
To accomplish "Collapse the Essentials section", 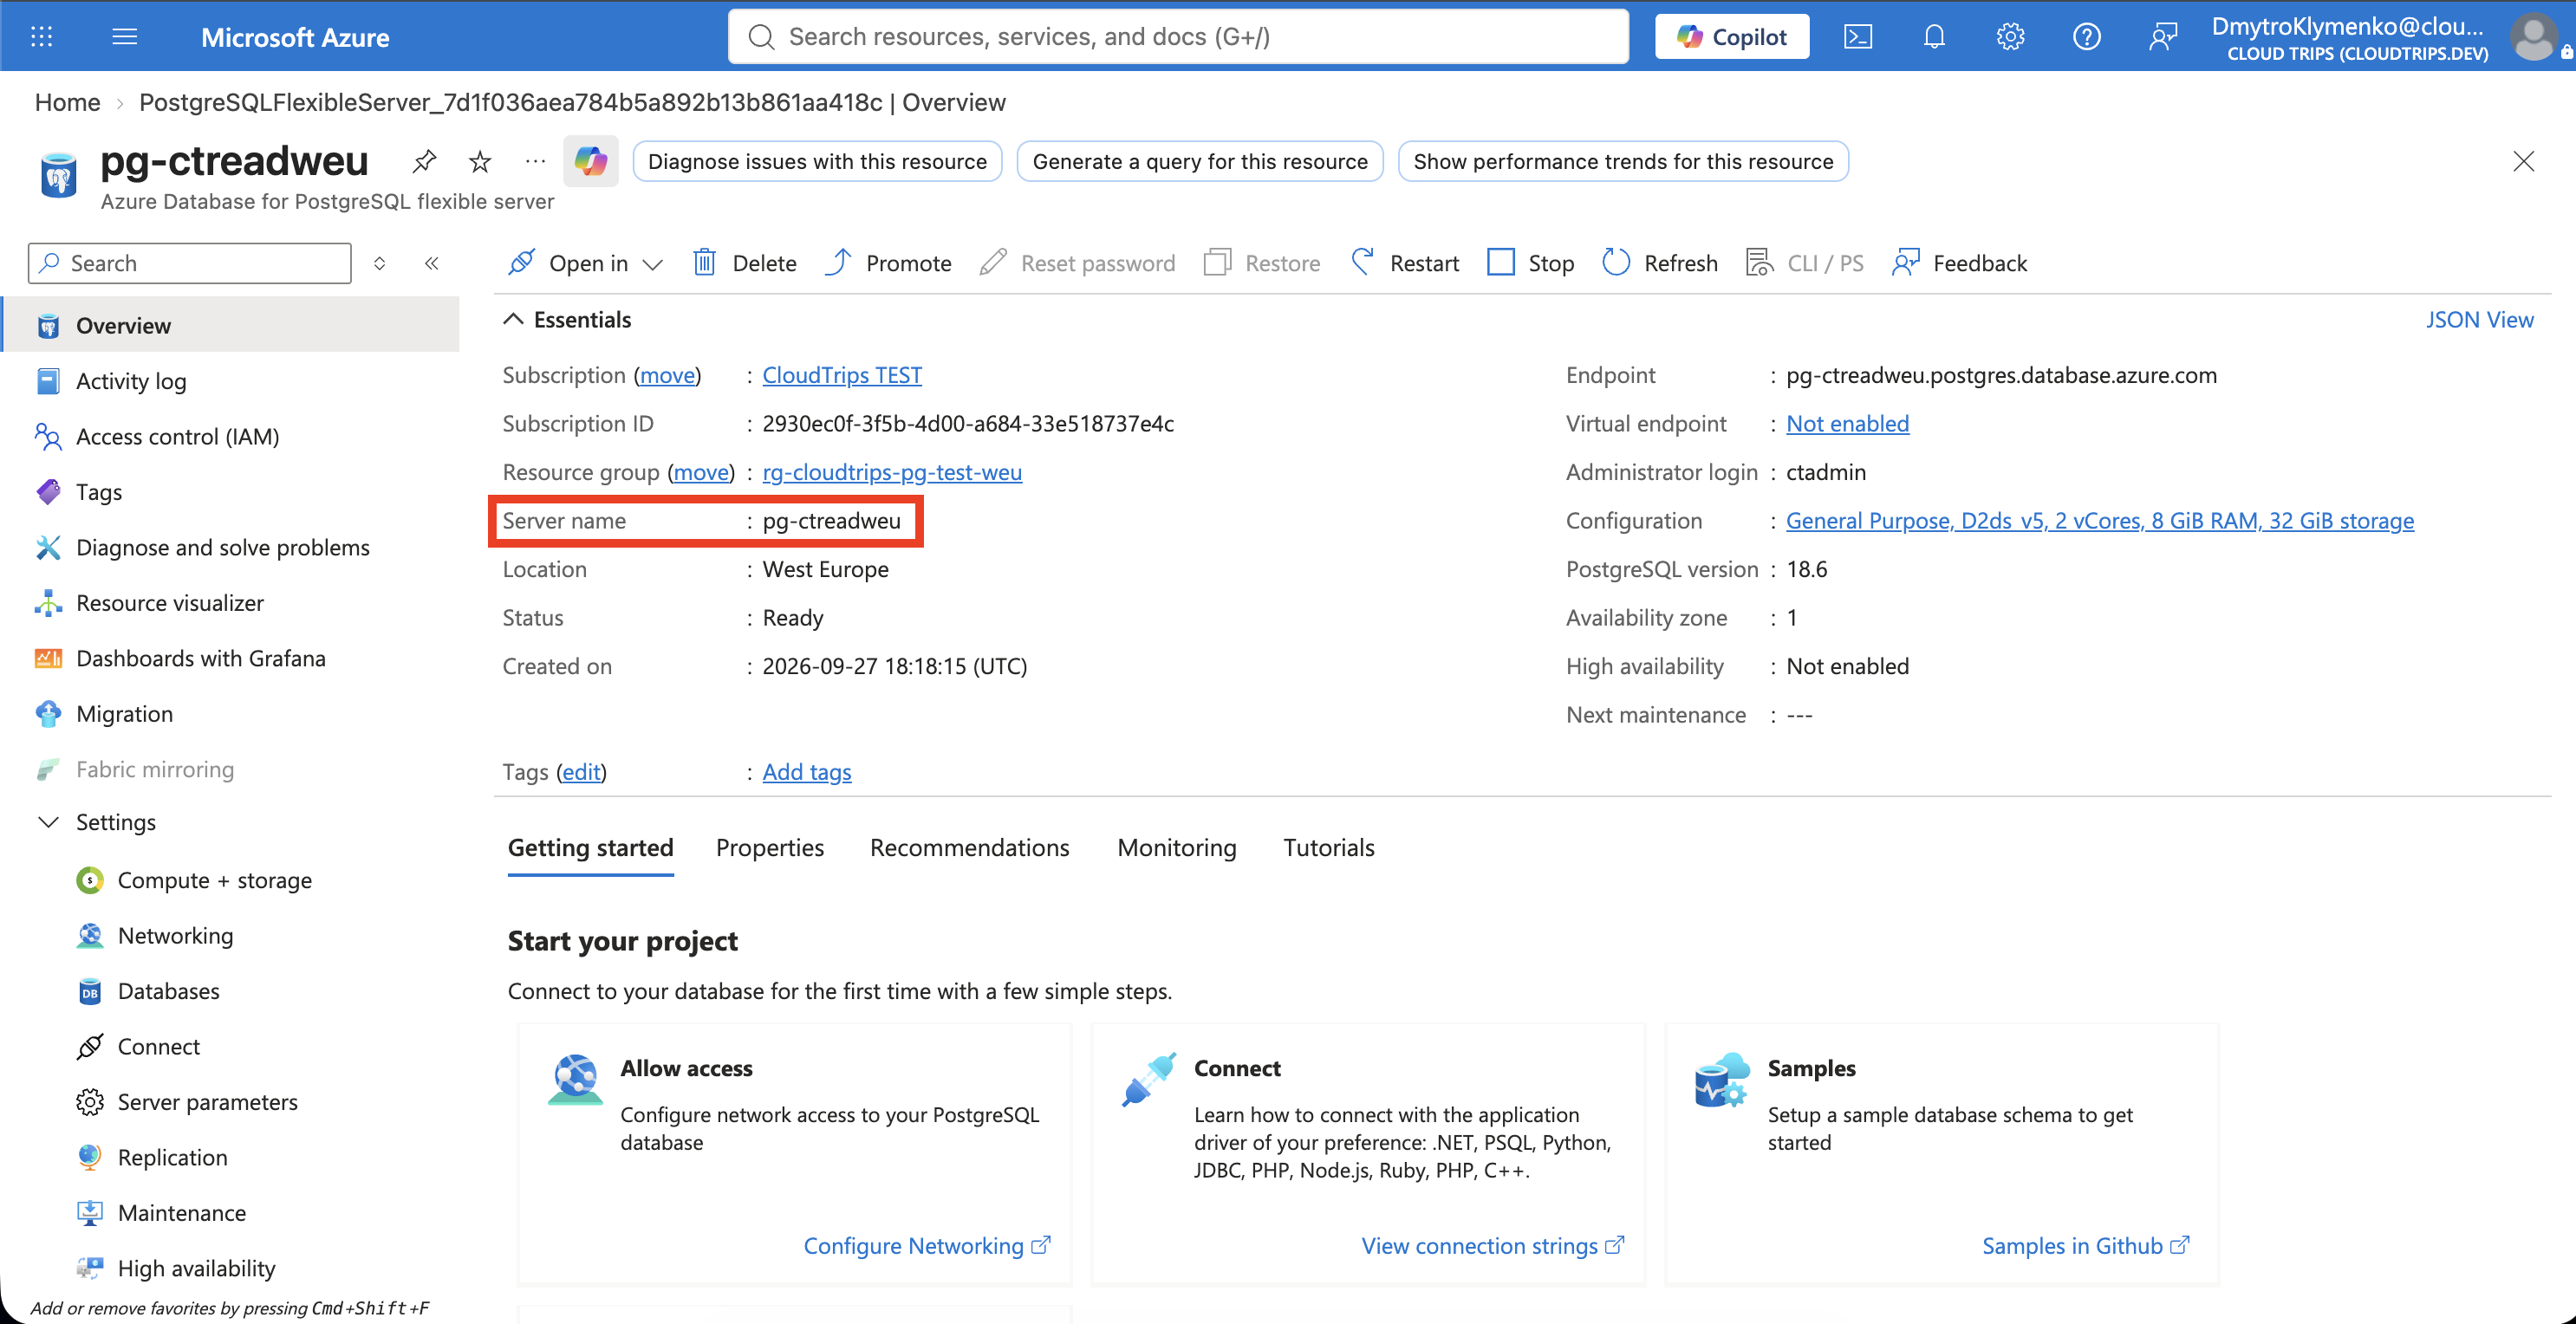I will pos(513,319).
